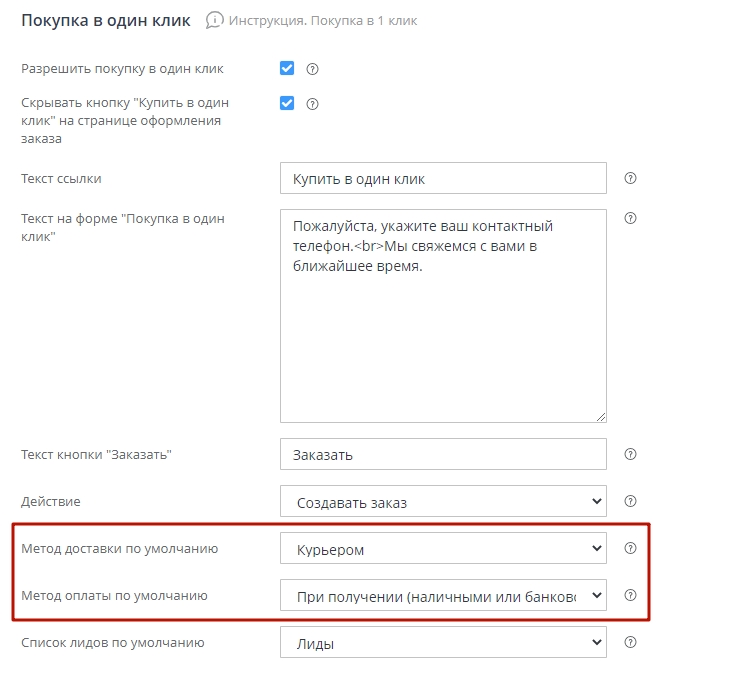Open "Инструкция. Покупка в 1 клик" link
This screenshot has width=740, height=678.
coord(323,21)
